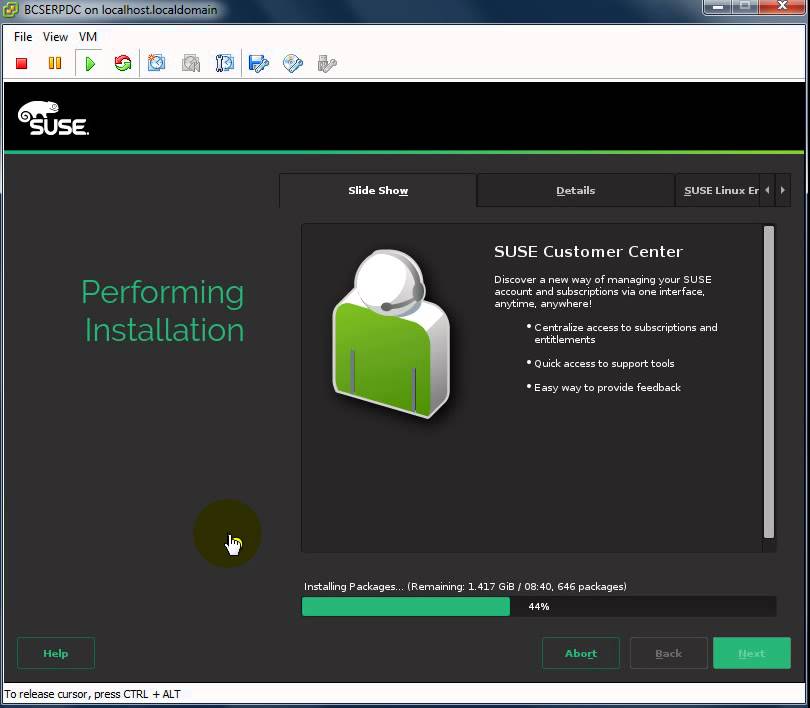Reset the VM with the circular arrow icon
This screenshot has width=810, height=708.
(123, 64)
